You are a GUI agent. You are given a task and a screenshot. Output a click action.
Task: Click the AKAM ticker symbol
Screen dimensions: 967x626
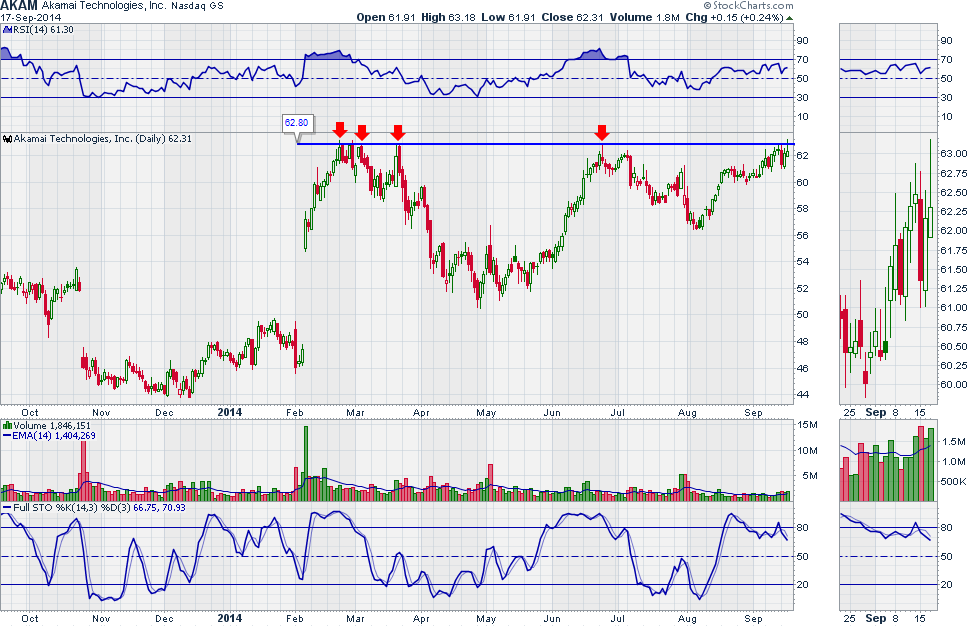coord(19,6)
